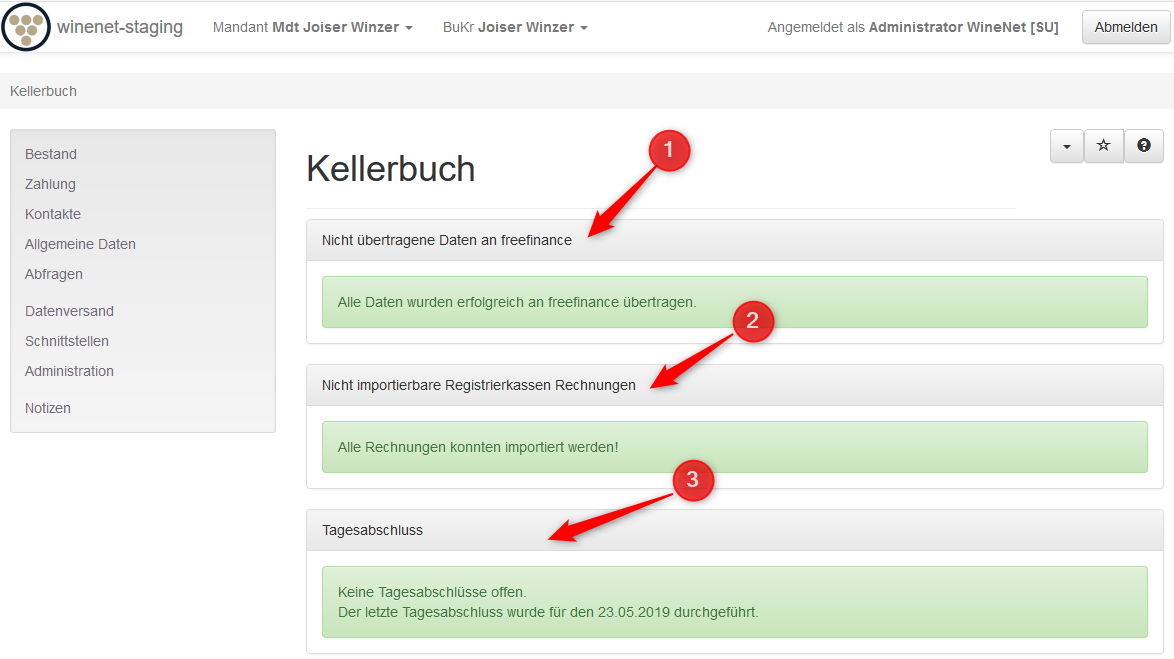Image resolution: width=1174 pixels, height=659 pixels.
Task: Click the Nicht importierbare Registrierkassen Rechnungen header
Action: 478,385
